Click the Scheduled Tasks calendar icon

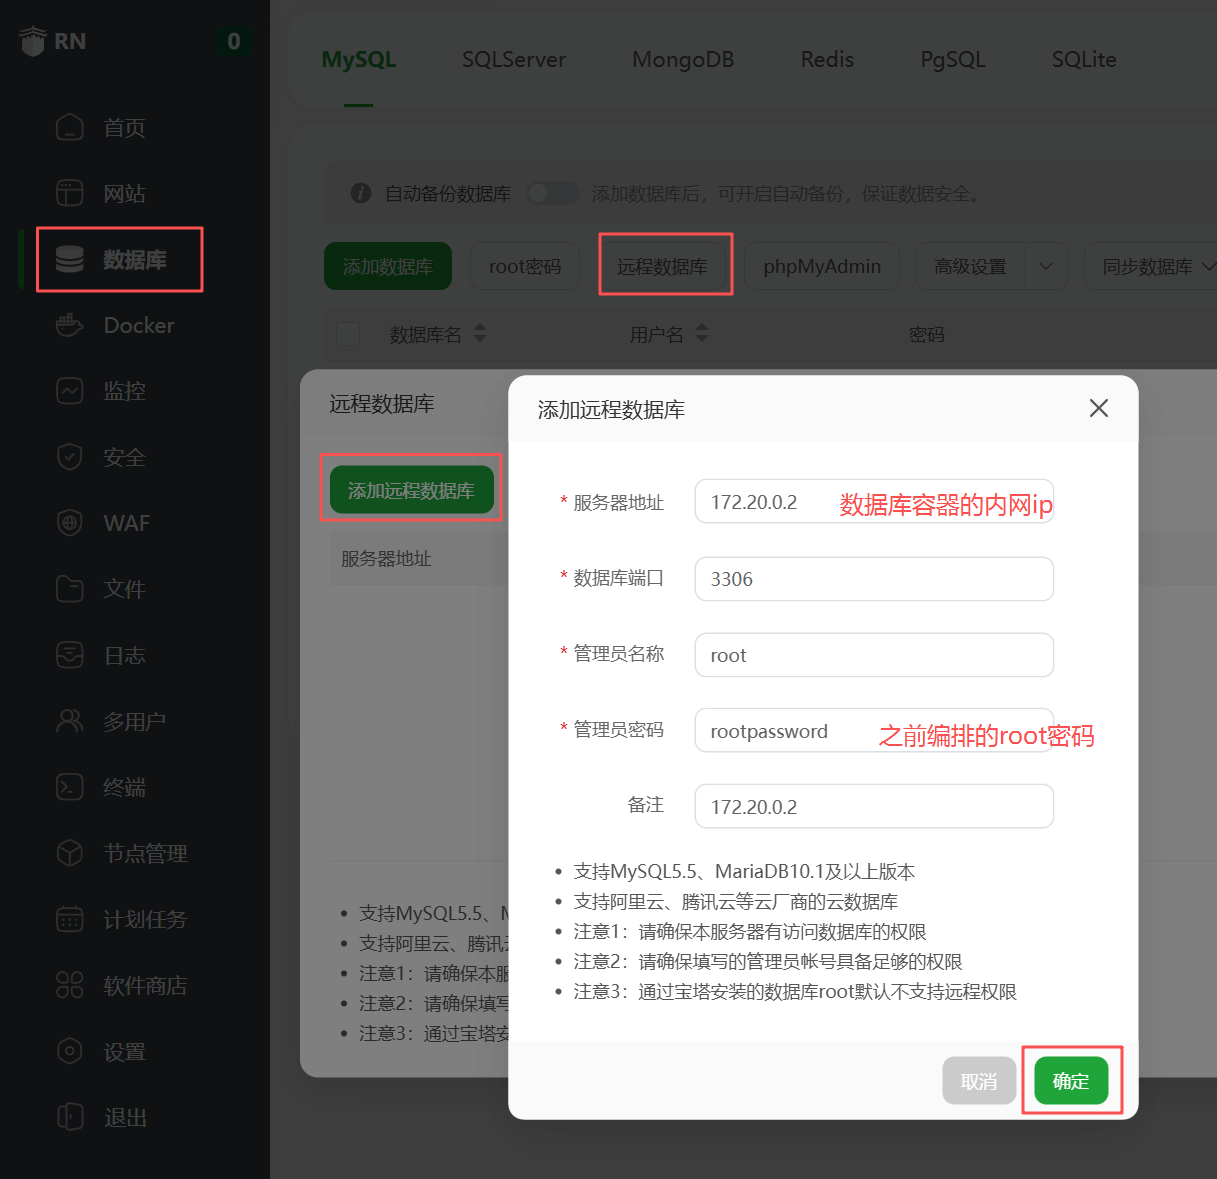click(x=70, y=919)
